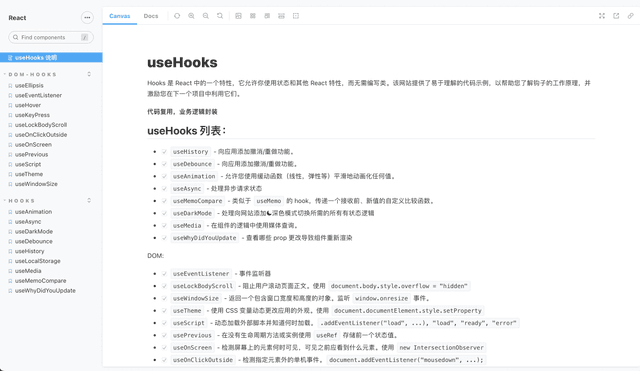Toggle the useEventListener checkbox in DOM list
This screenshot has height=371, width=640.
tap(164, 274)
